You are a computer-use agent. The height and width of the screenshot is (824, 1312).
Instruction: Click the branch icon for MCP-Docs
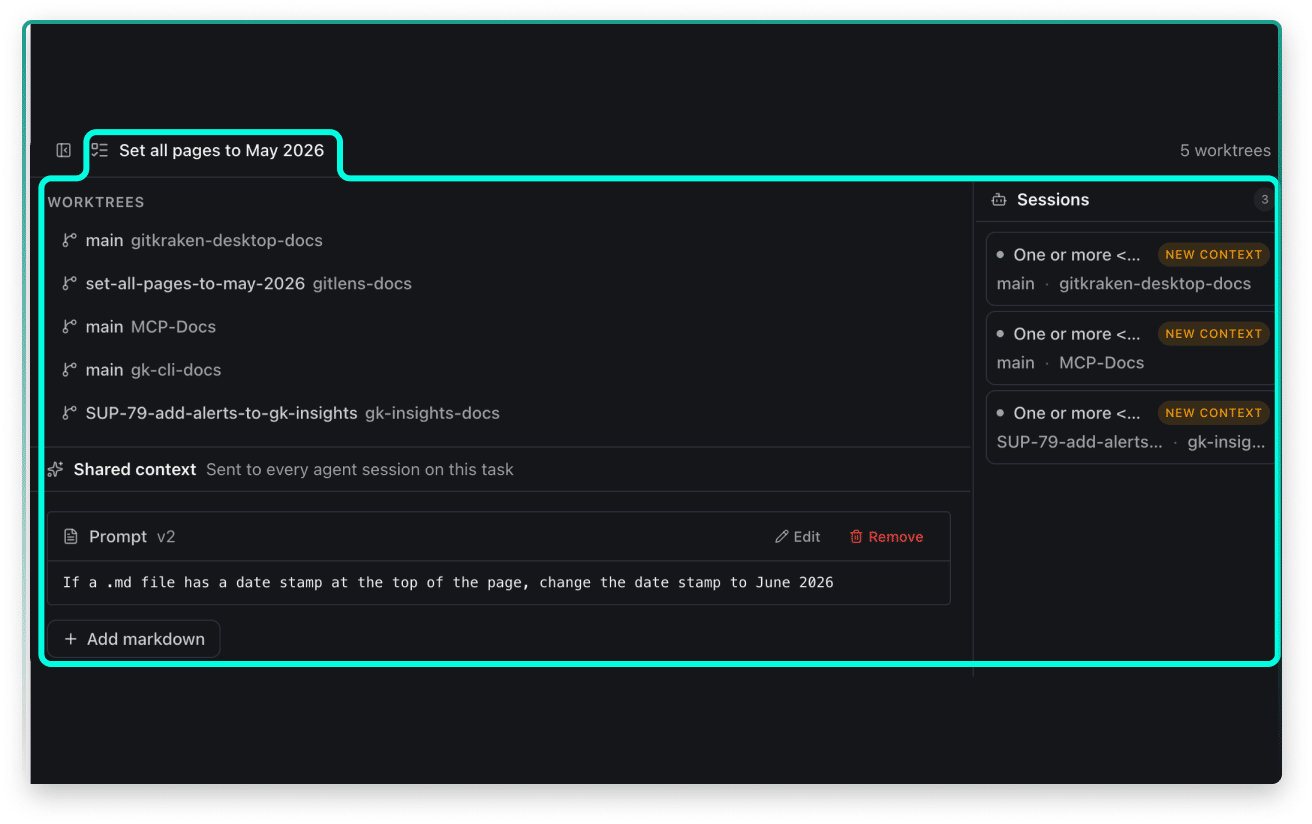[x=69, y=327]
